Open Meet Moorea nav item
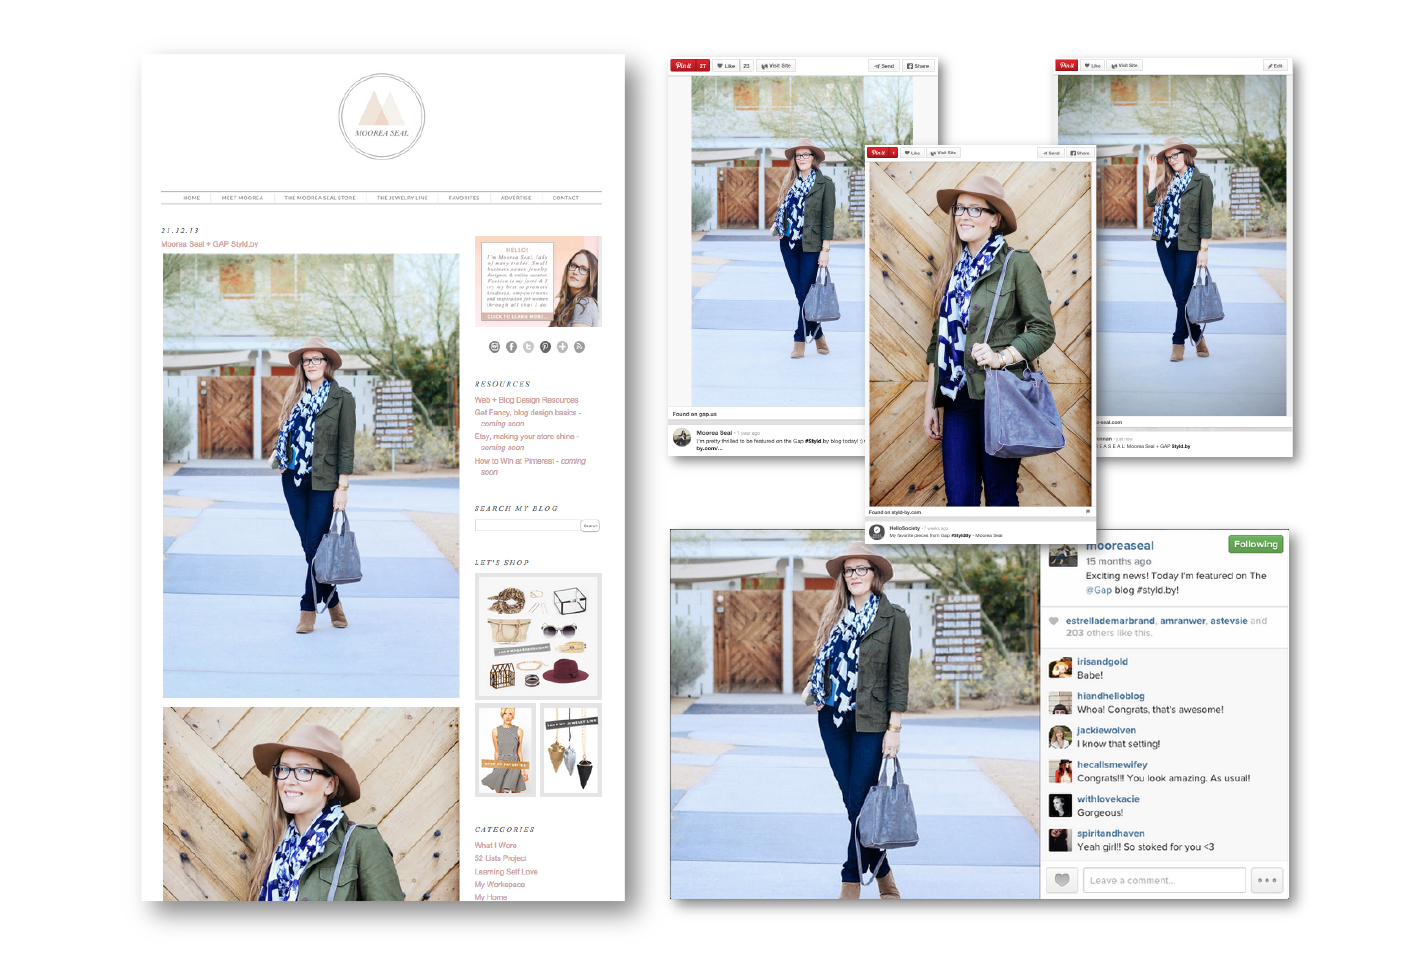This screenshot has height=964, width=1427. (x=242, y=198)
